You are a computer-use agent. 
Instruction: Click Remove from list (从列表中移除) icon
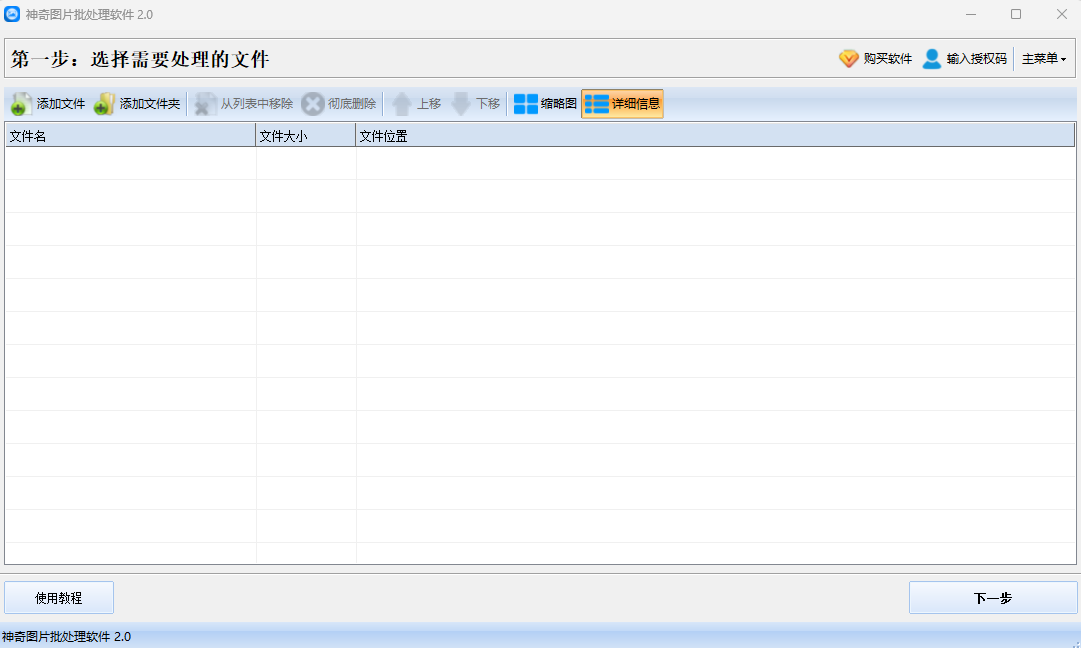[206, 104]
